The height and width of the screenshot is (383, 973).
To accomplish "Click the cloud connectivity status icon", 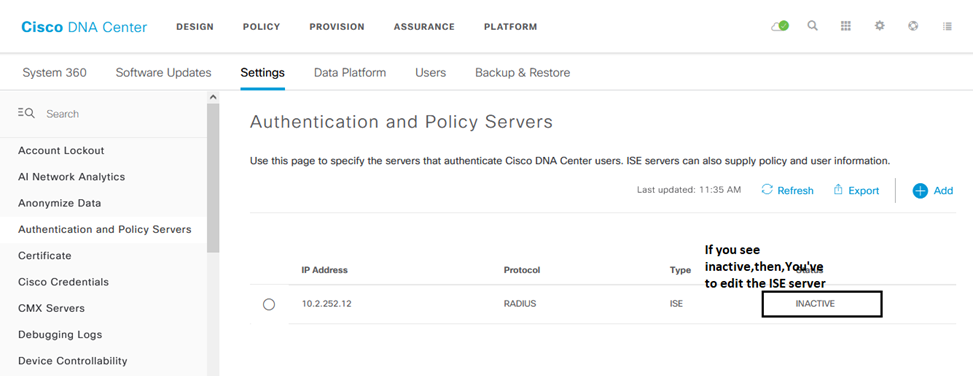I will point(780,26).
